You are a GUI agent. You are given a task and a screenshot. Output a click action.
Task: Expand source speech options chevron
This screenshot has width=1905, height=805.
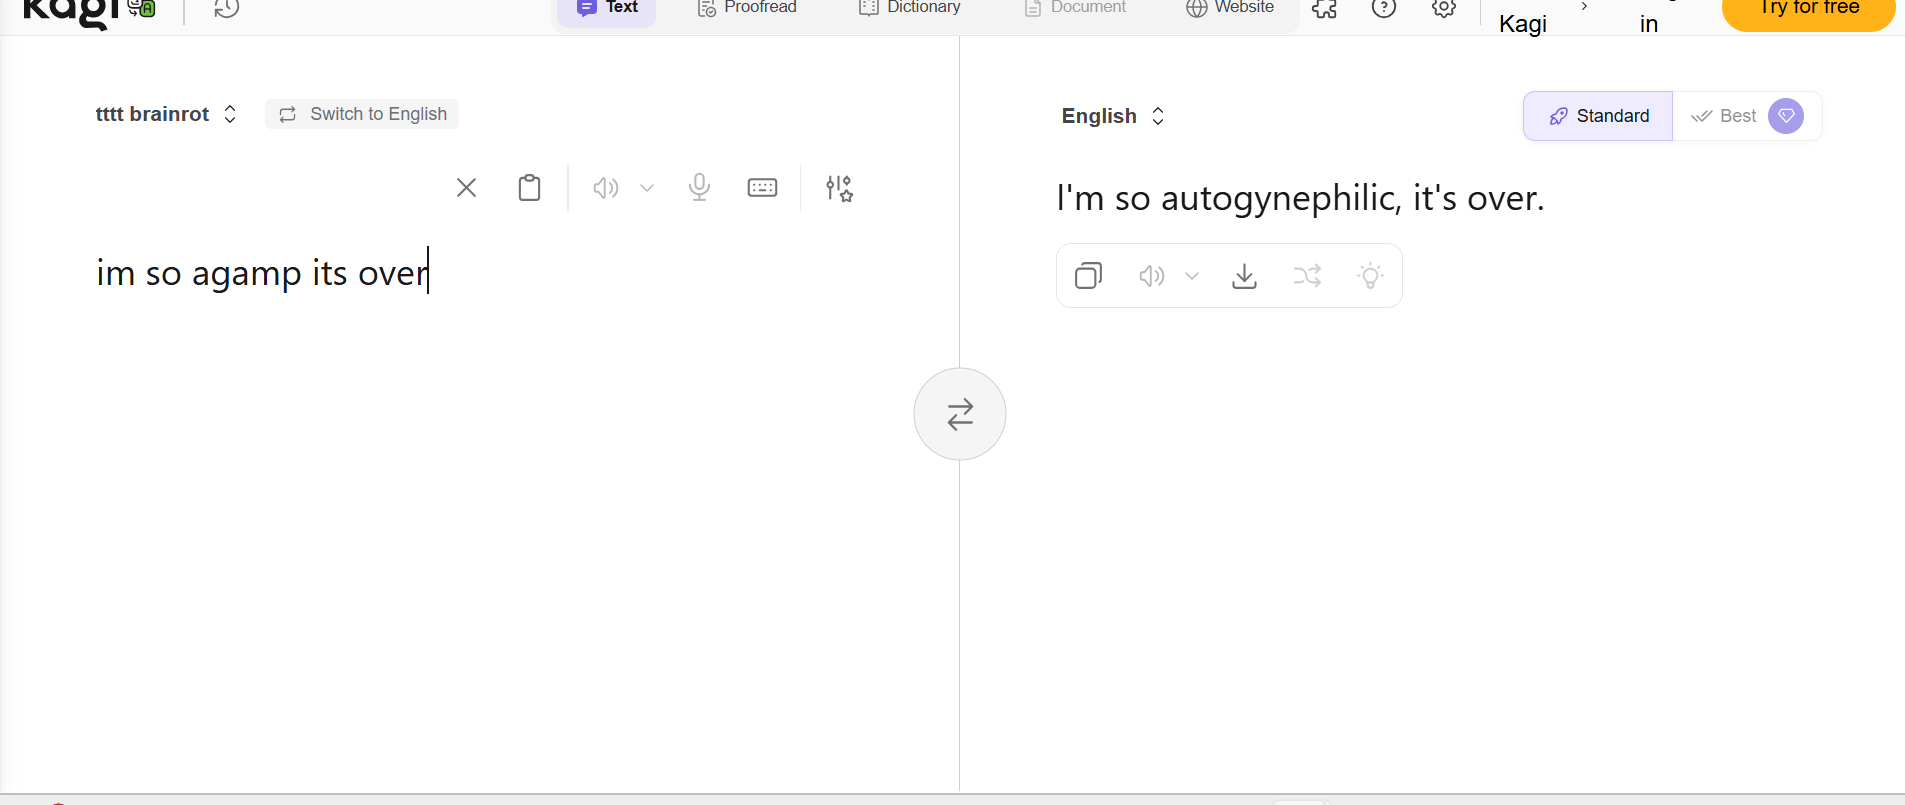coord(647,188)
